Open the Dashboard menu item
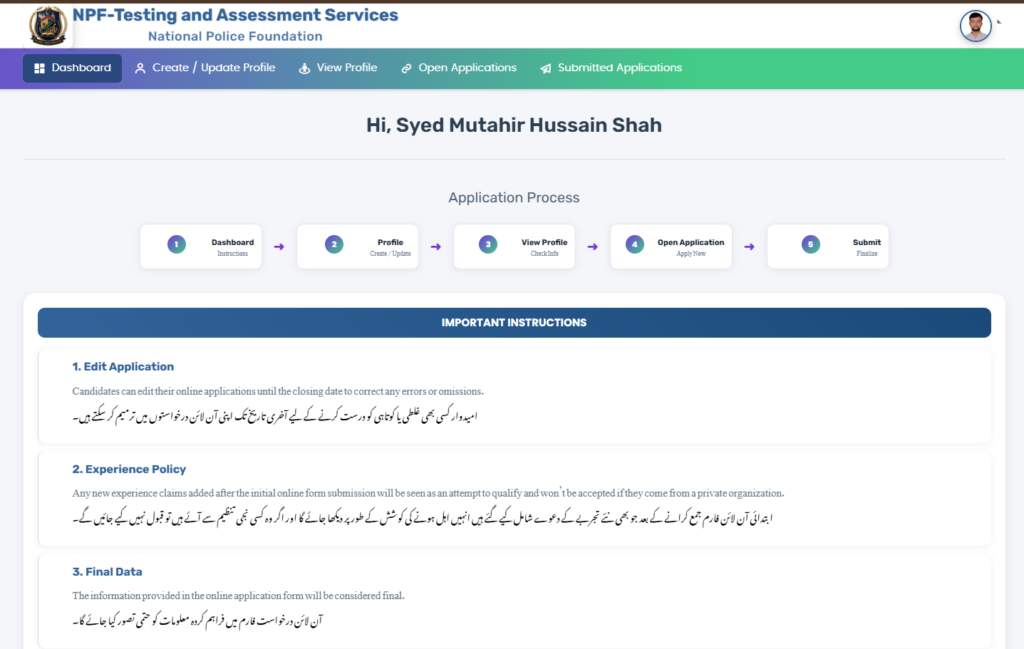Image resolution: width=1024 pixels, height=649 pixels. pyautogui.click(x=72, y=68)
